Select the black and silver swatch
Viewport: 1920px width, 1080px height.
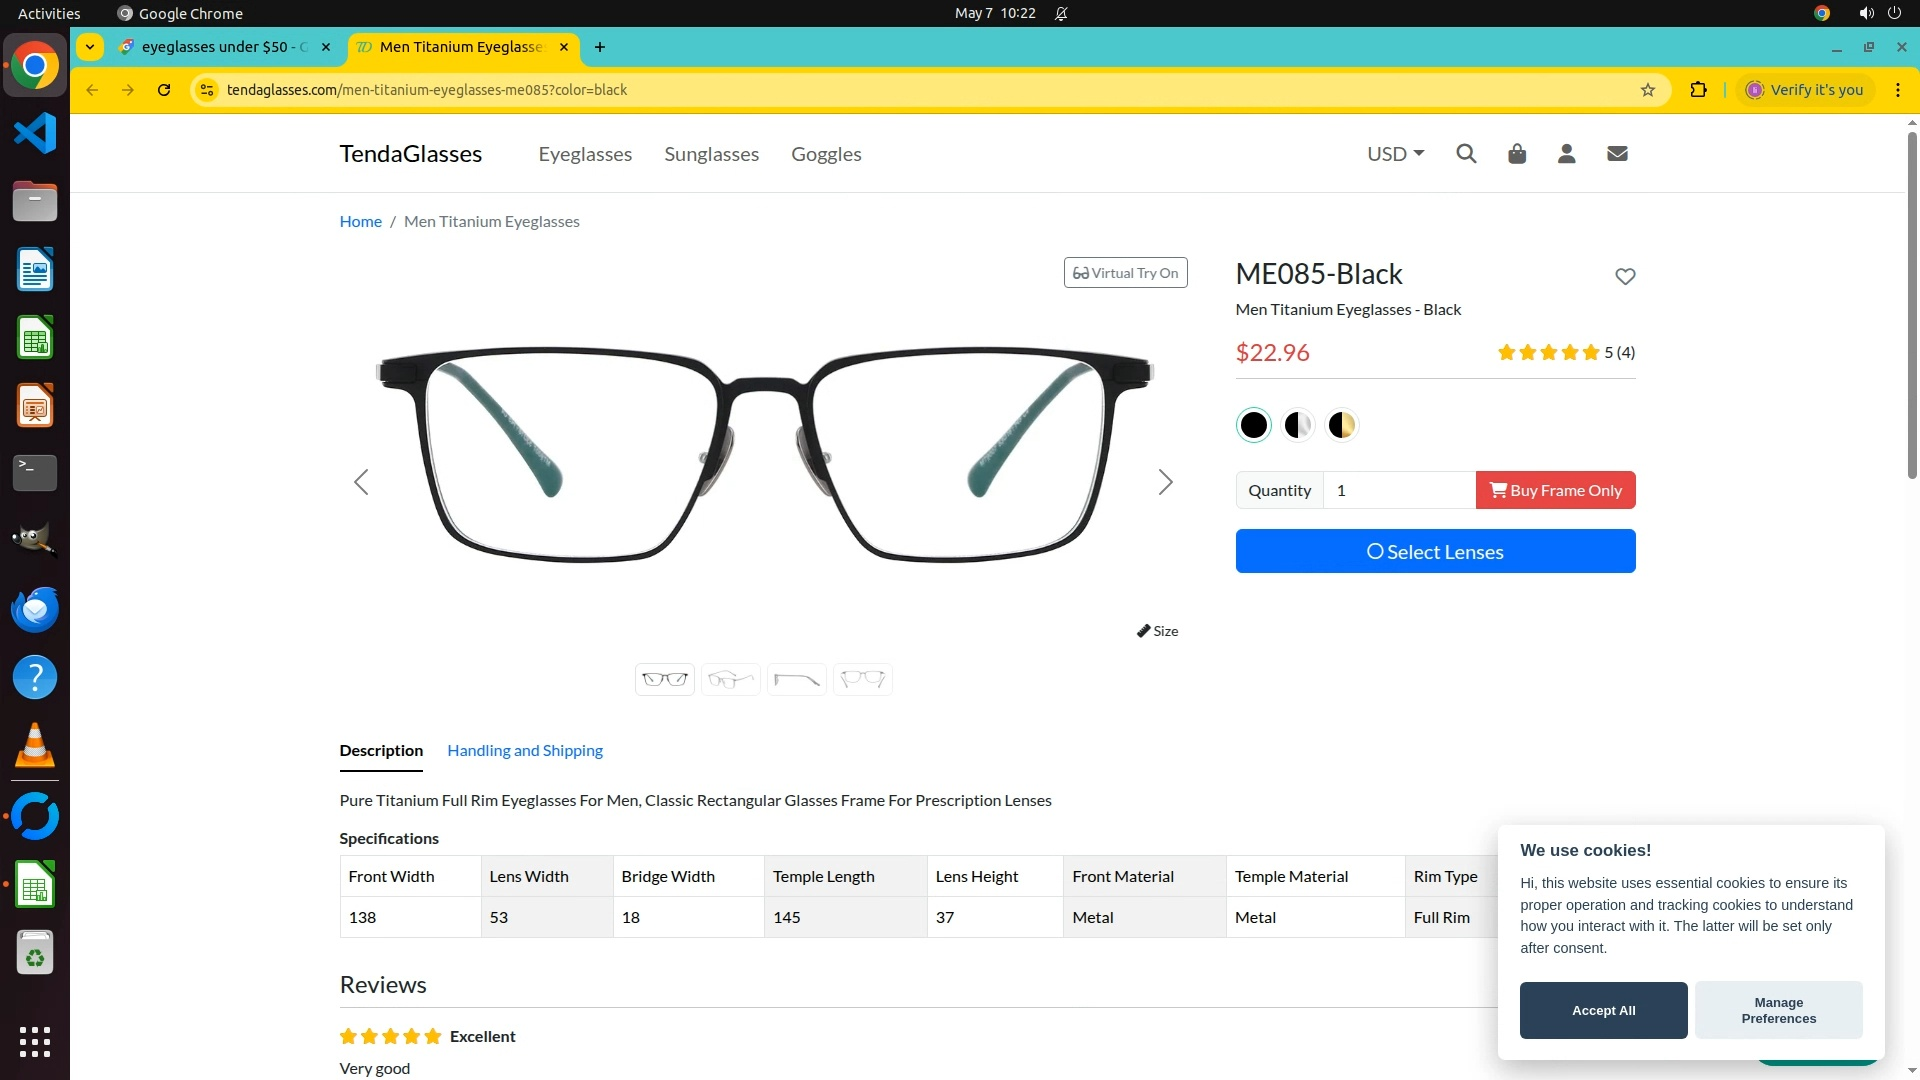tap(1297, 425)
